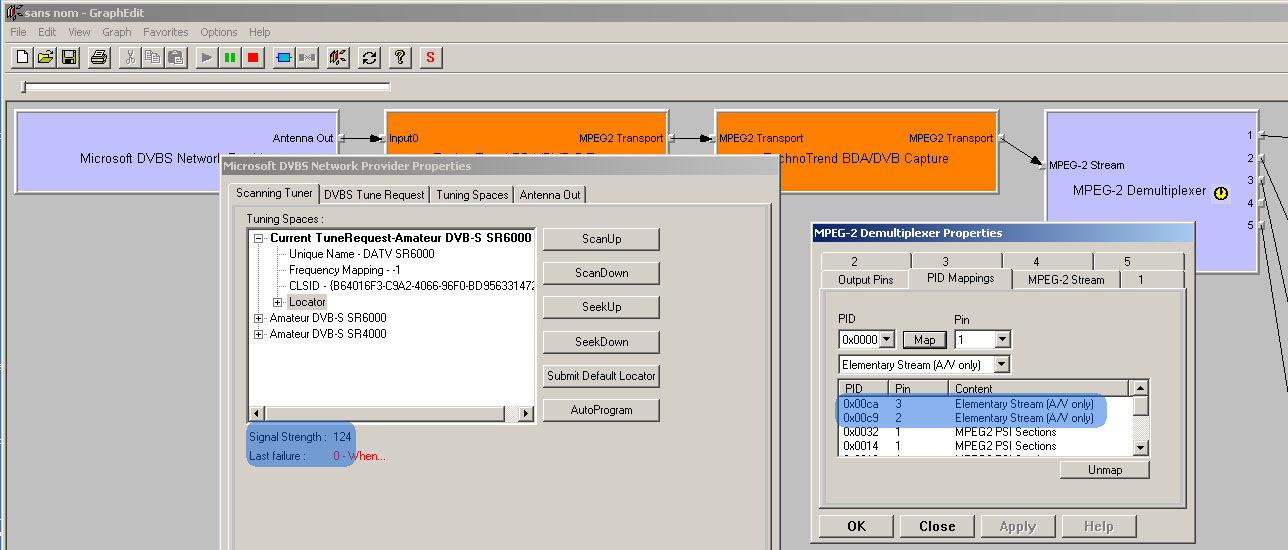This screenshot has width=1288, height=550.
Task: Click tuning spaces horizontal scrollbar left arrow
Action: click(256, 413)
